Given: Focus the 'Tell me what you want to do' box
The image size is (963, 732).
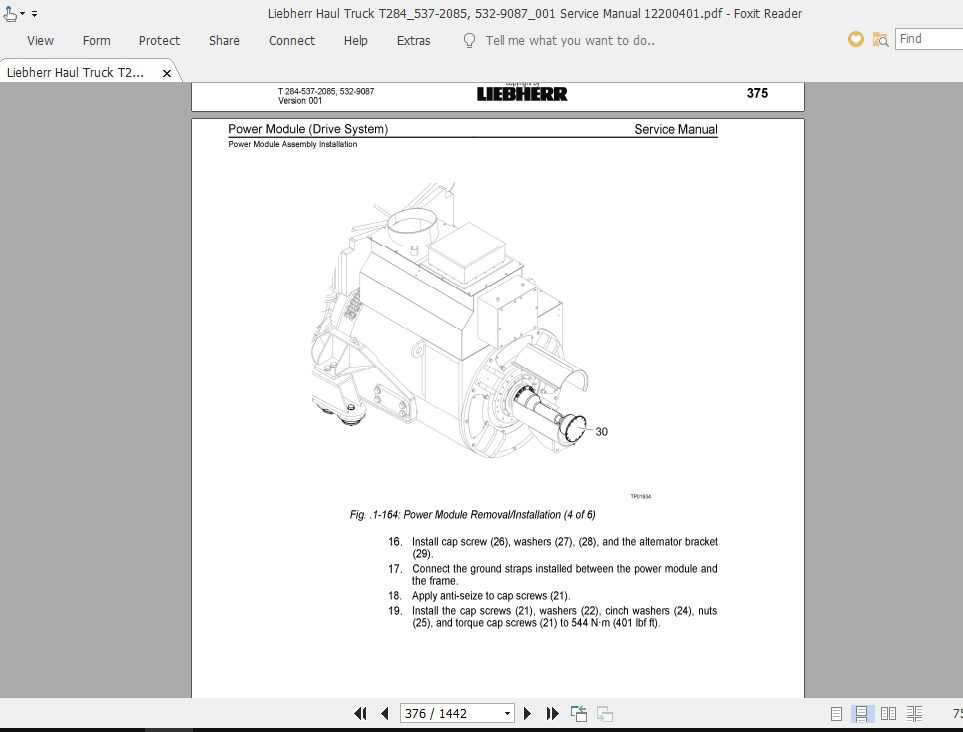Looking at the screenshot, I should click(570, 41).
